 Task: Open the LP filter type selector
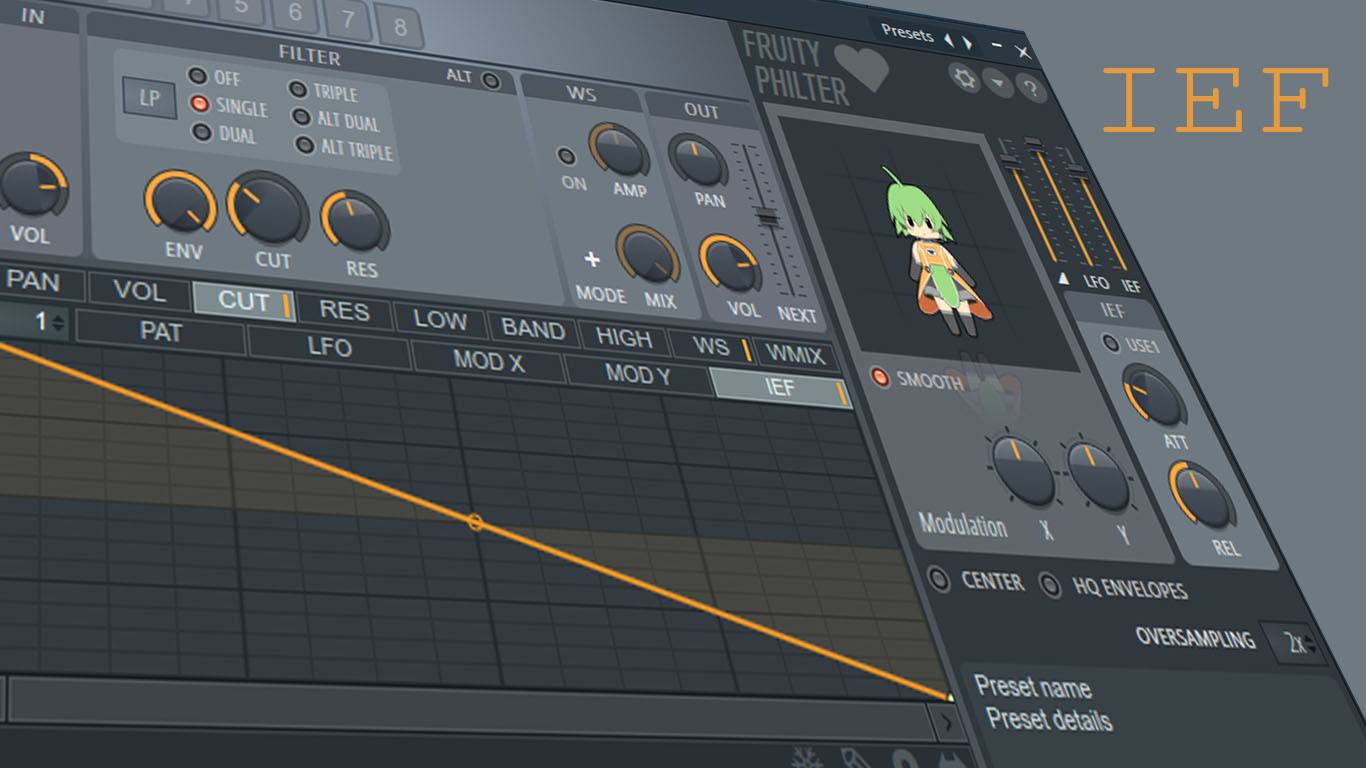[x=148, y=98]
